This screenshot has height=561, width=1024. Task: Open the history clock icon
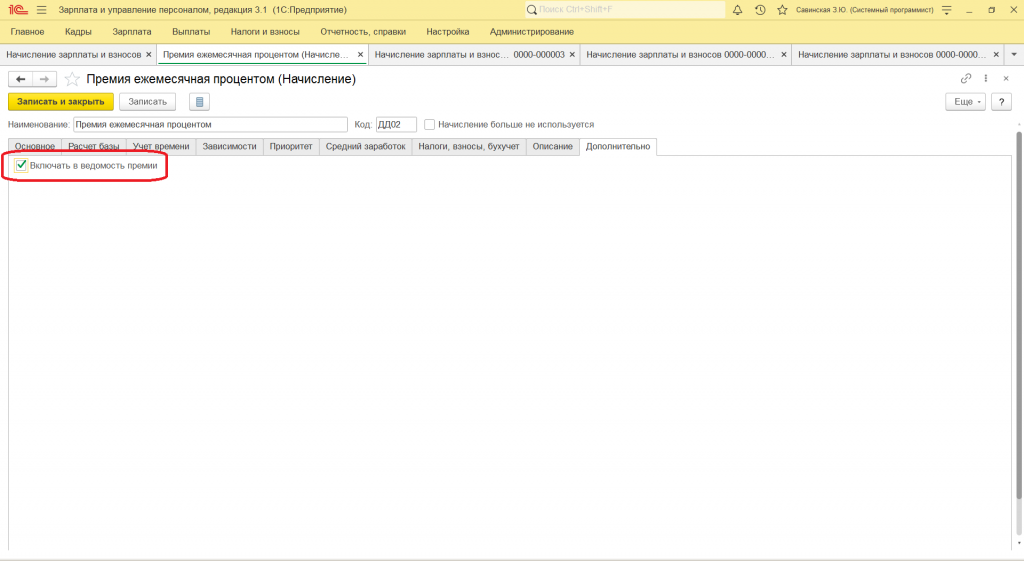tap(760, 10)
